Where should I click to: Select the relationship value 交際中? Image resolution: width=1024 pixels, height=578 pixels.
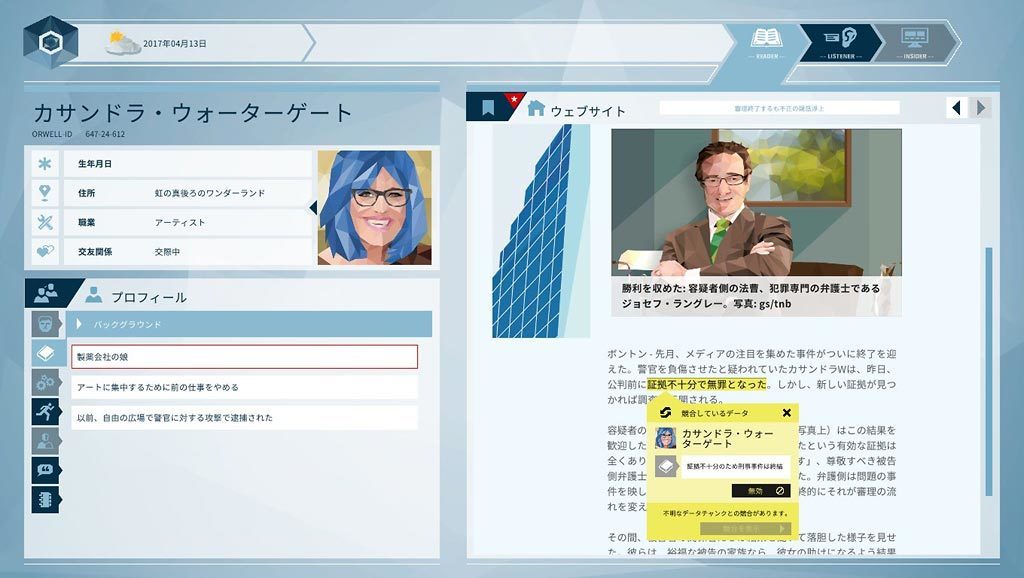point(167,252)
